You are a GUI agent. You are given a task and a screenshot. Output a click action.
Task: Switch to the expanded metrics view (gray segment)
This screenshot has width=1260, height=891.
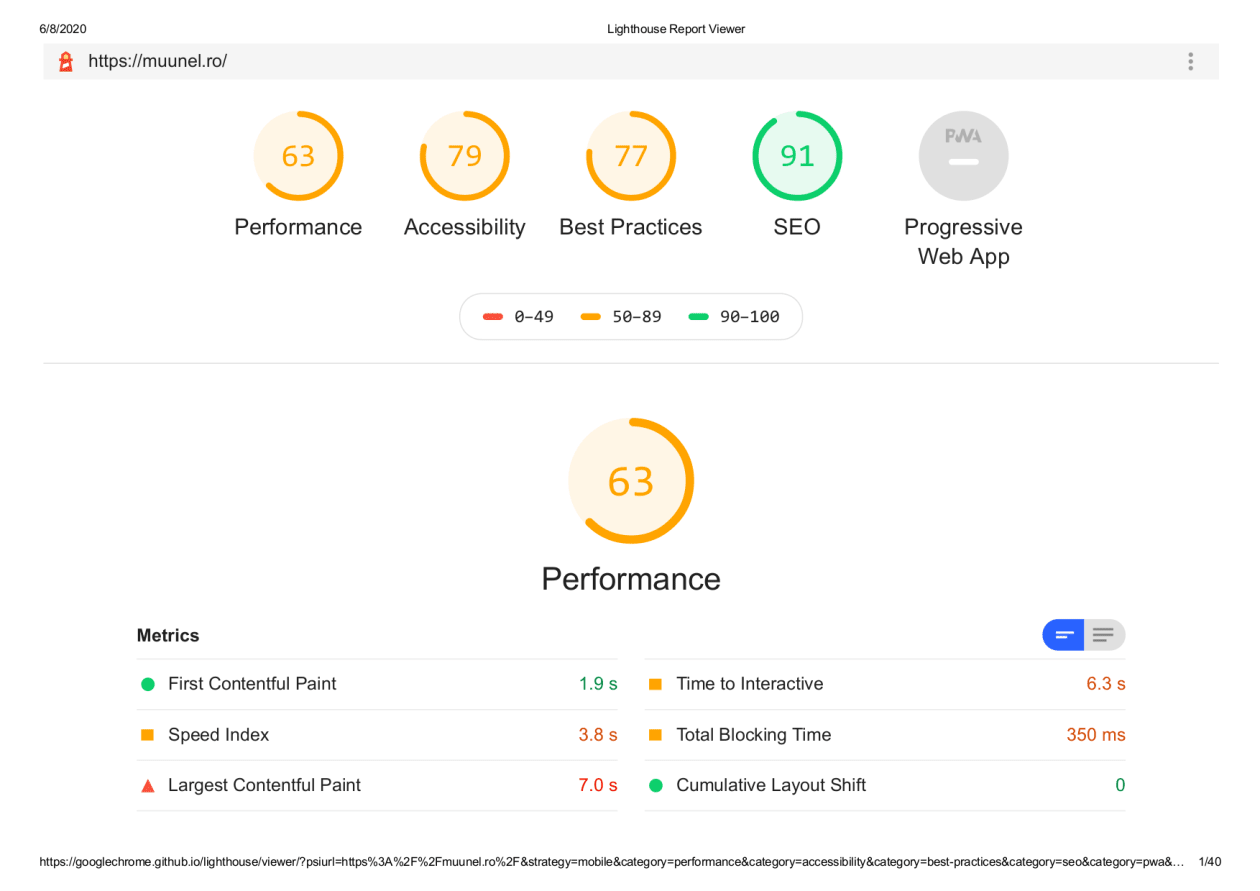(x=1104, y=634)
